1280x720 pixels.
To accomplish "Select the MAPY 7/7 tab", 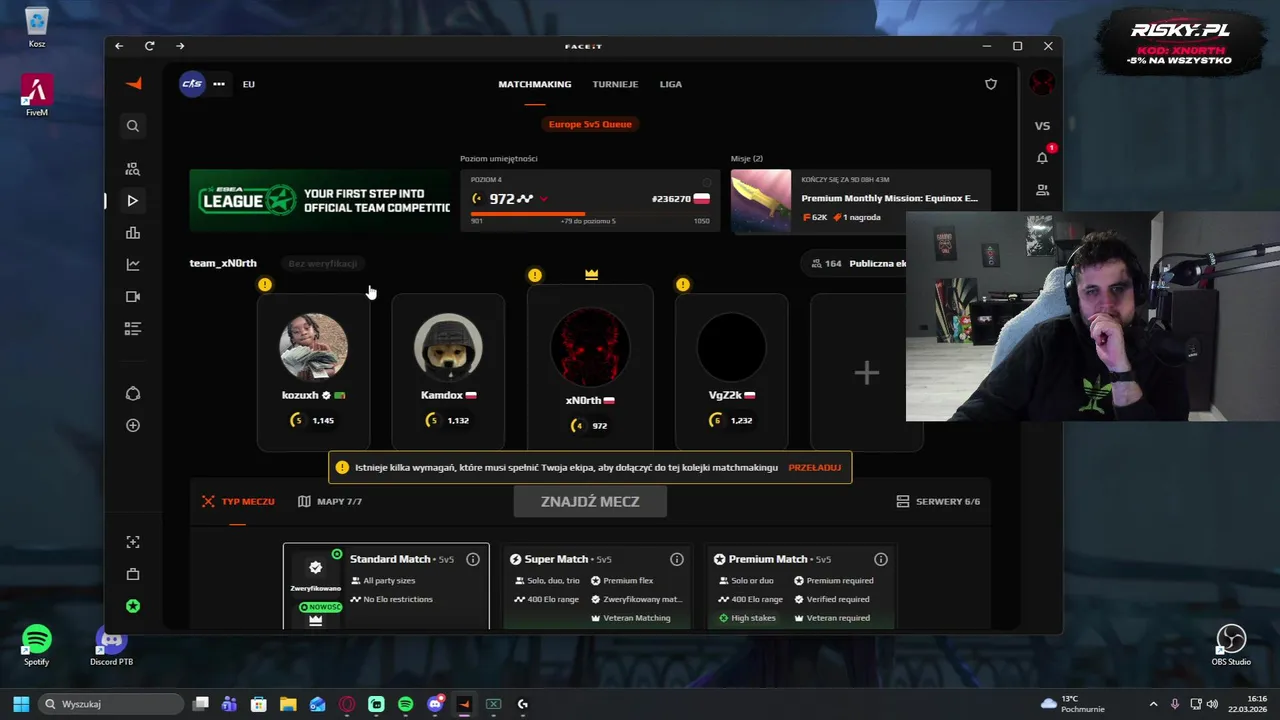I will tap(330, 502).
